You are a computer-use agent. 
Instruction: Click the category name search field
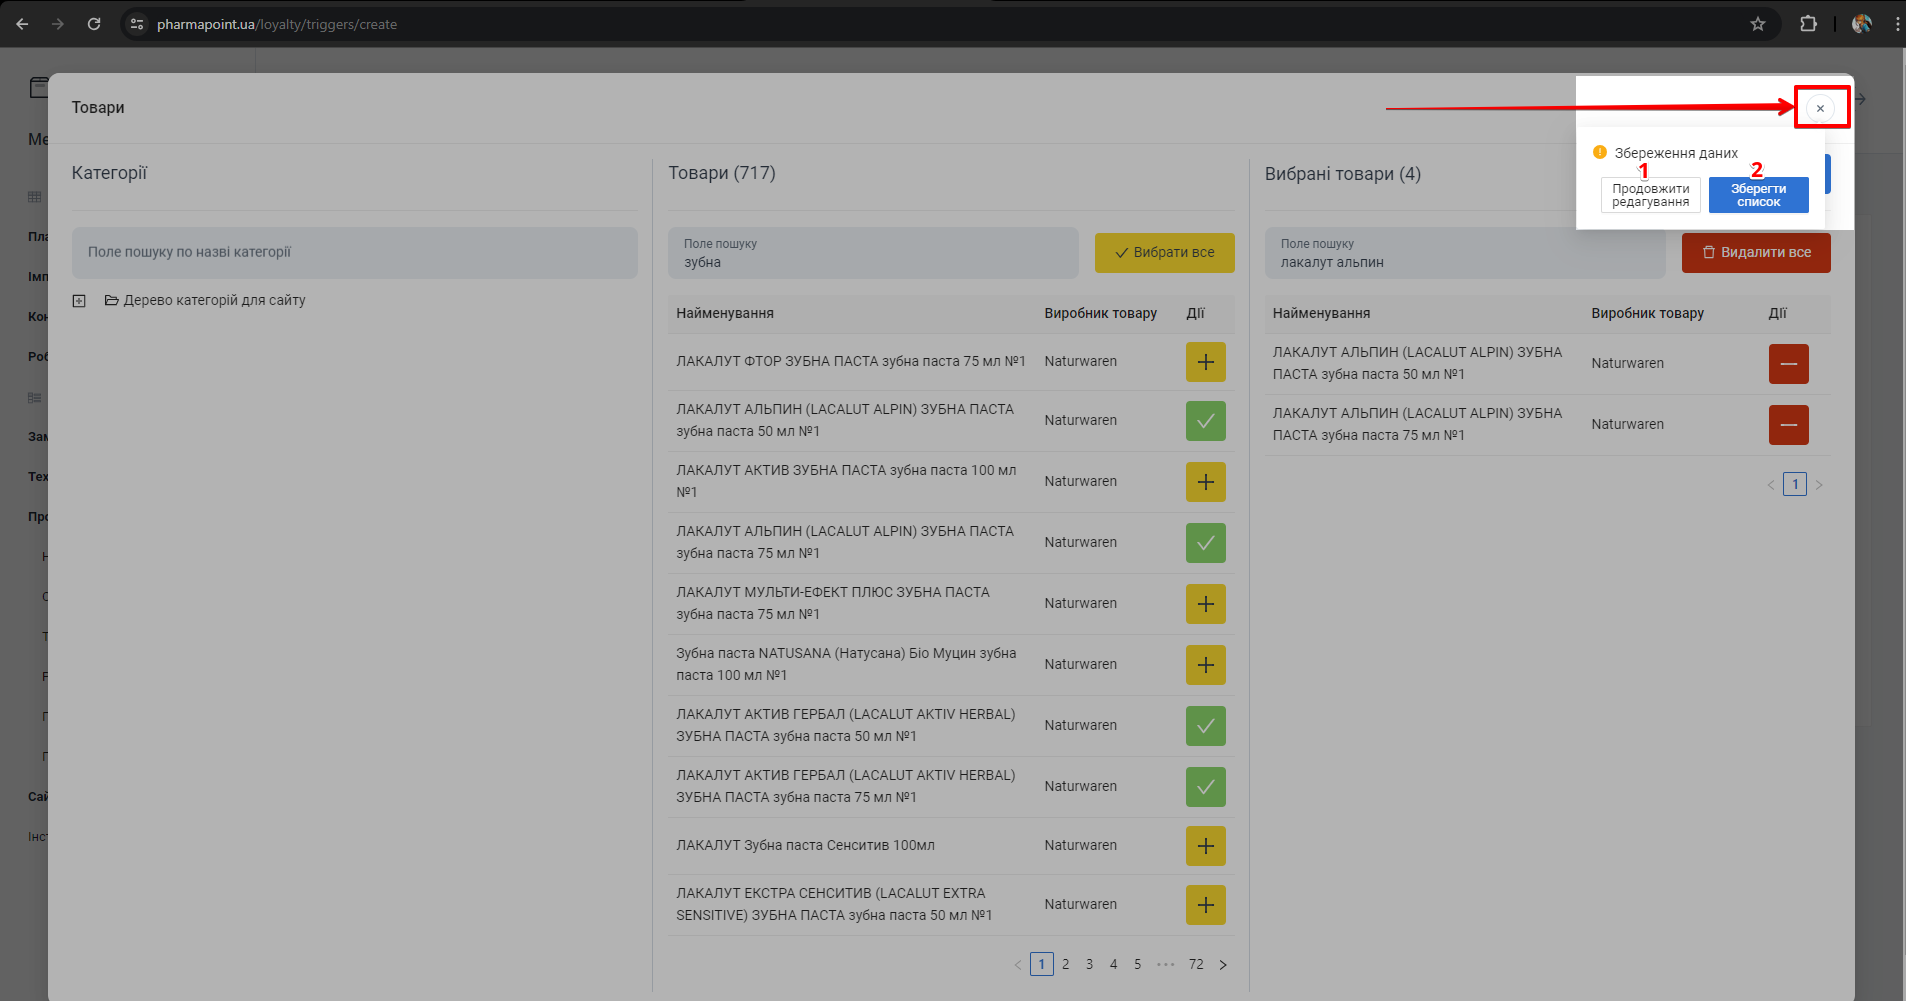(354, 253)
